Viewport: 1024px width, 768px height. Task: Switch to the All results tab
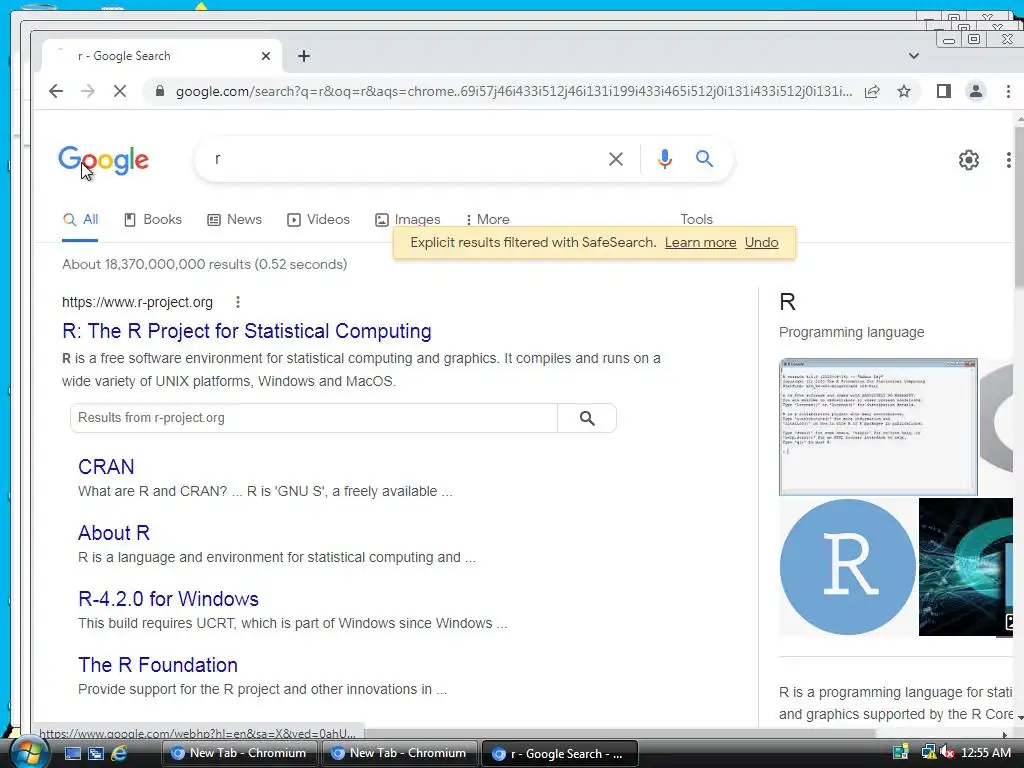[80, 219]
